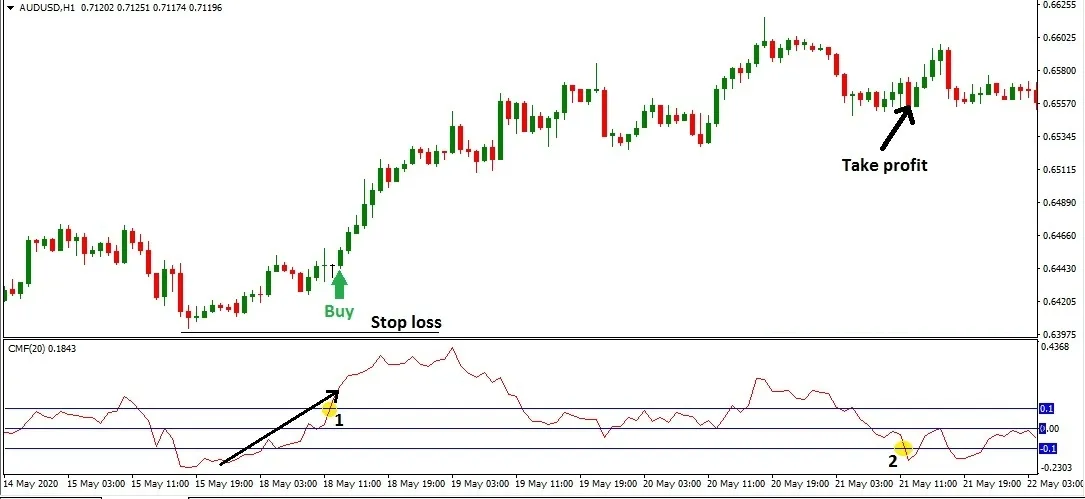
Task: Click price level 0.64660 on the axis
Action: click(x=1059, y=236)
